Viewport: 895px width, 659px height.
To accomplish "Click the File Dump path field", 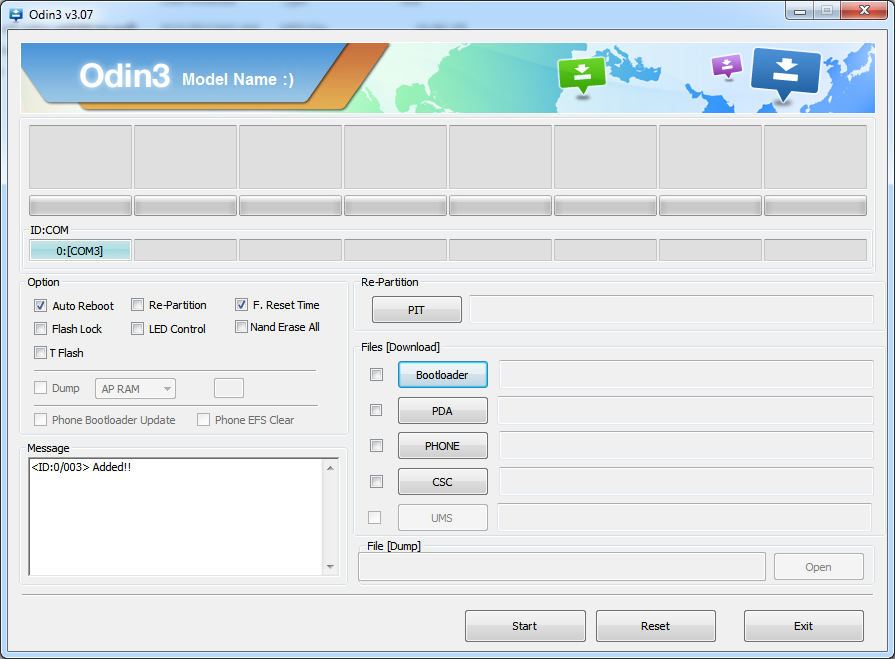I will pos(562,567).
